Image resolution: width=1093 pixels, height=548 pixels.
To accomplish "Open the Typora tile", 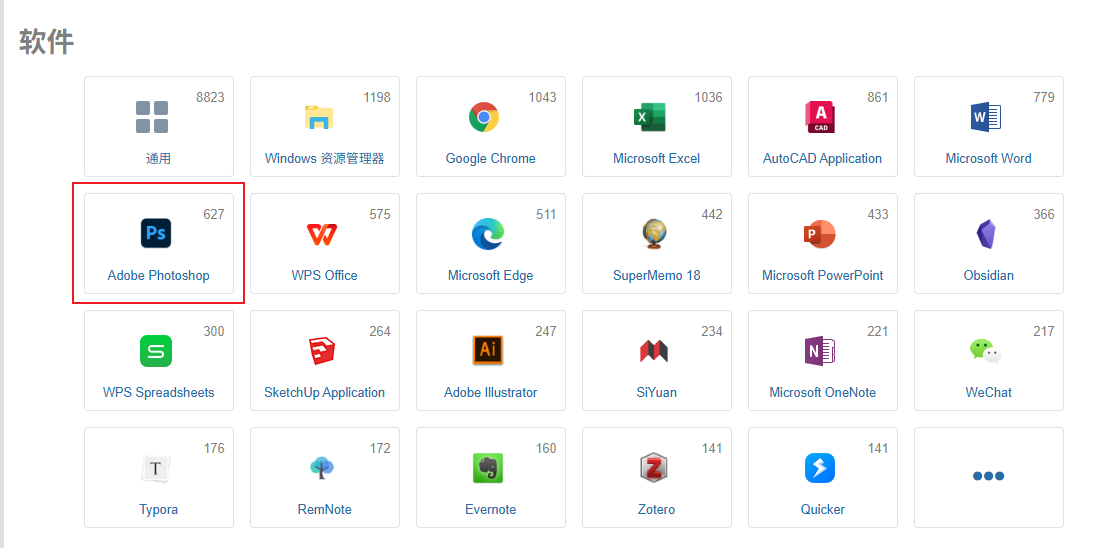I will tap(159, 478).
